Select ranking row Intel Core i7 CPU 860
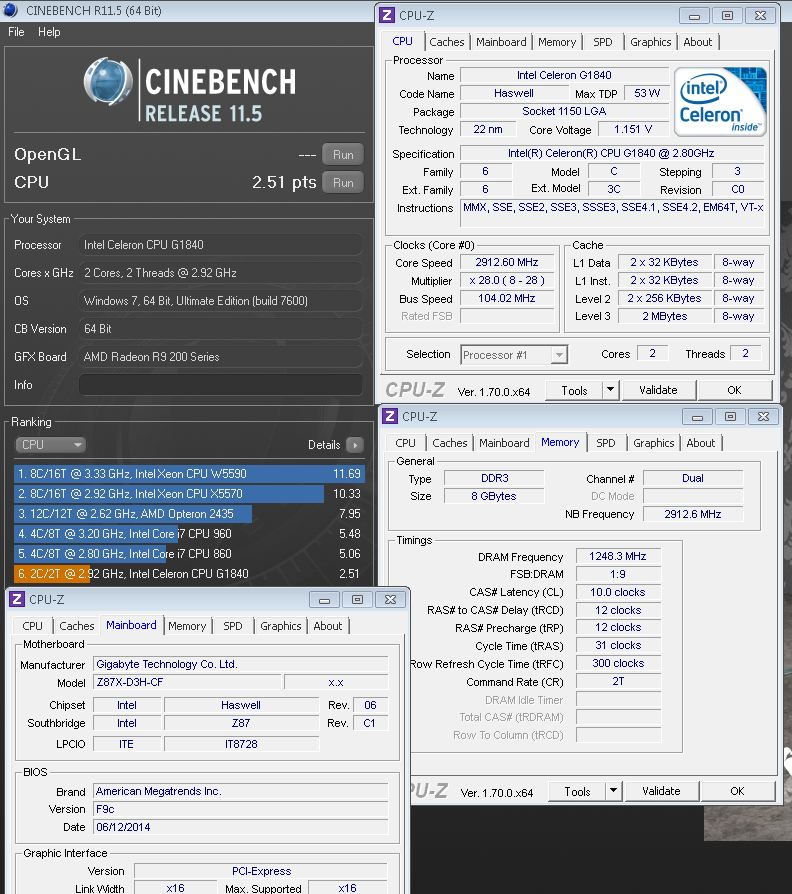 pos(189,554)
